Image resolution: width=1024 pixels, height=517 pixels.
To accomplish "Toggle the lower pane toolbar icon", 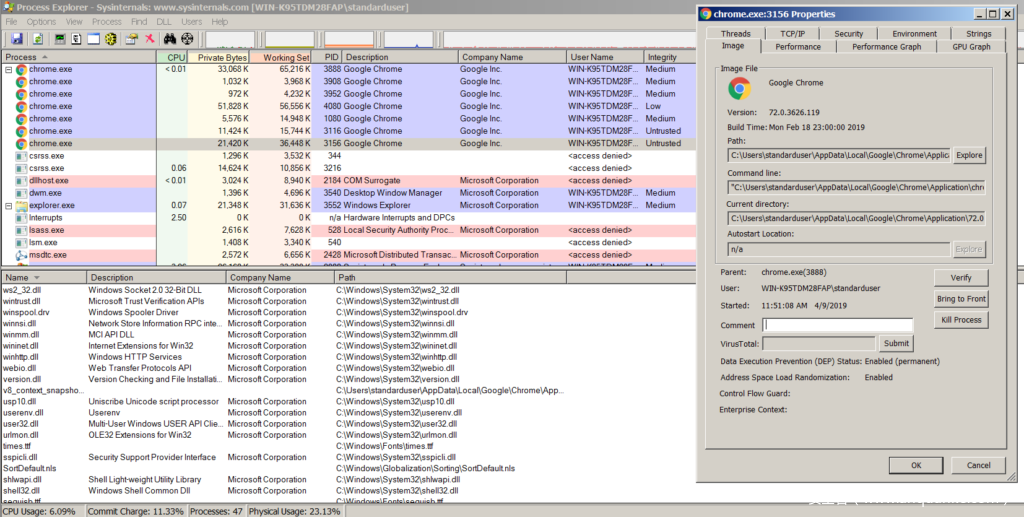I will click(x=93, y=39).
